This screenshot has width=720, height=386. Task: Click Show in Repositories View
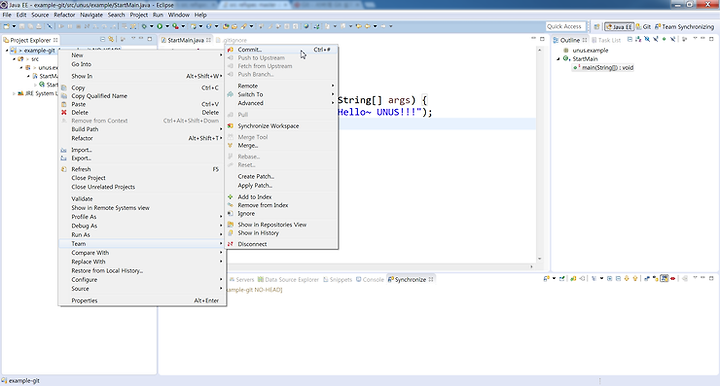(x=281, y=224)
